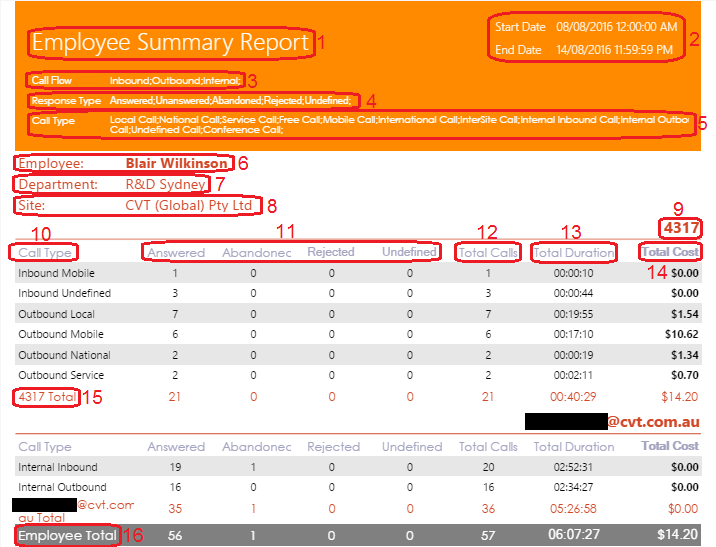Click employee name Blair Wilkinson

(x=176, y=163)
